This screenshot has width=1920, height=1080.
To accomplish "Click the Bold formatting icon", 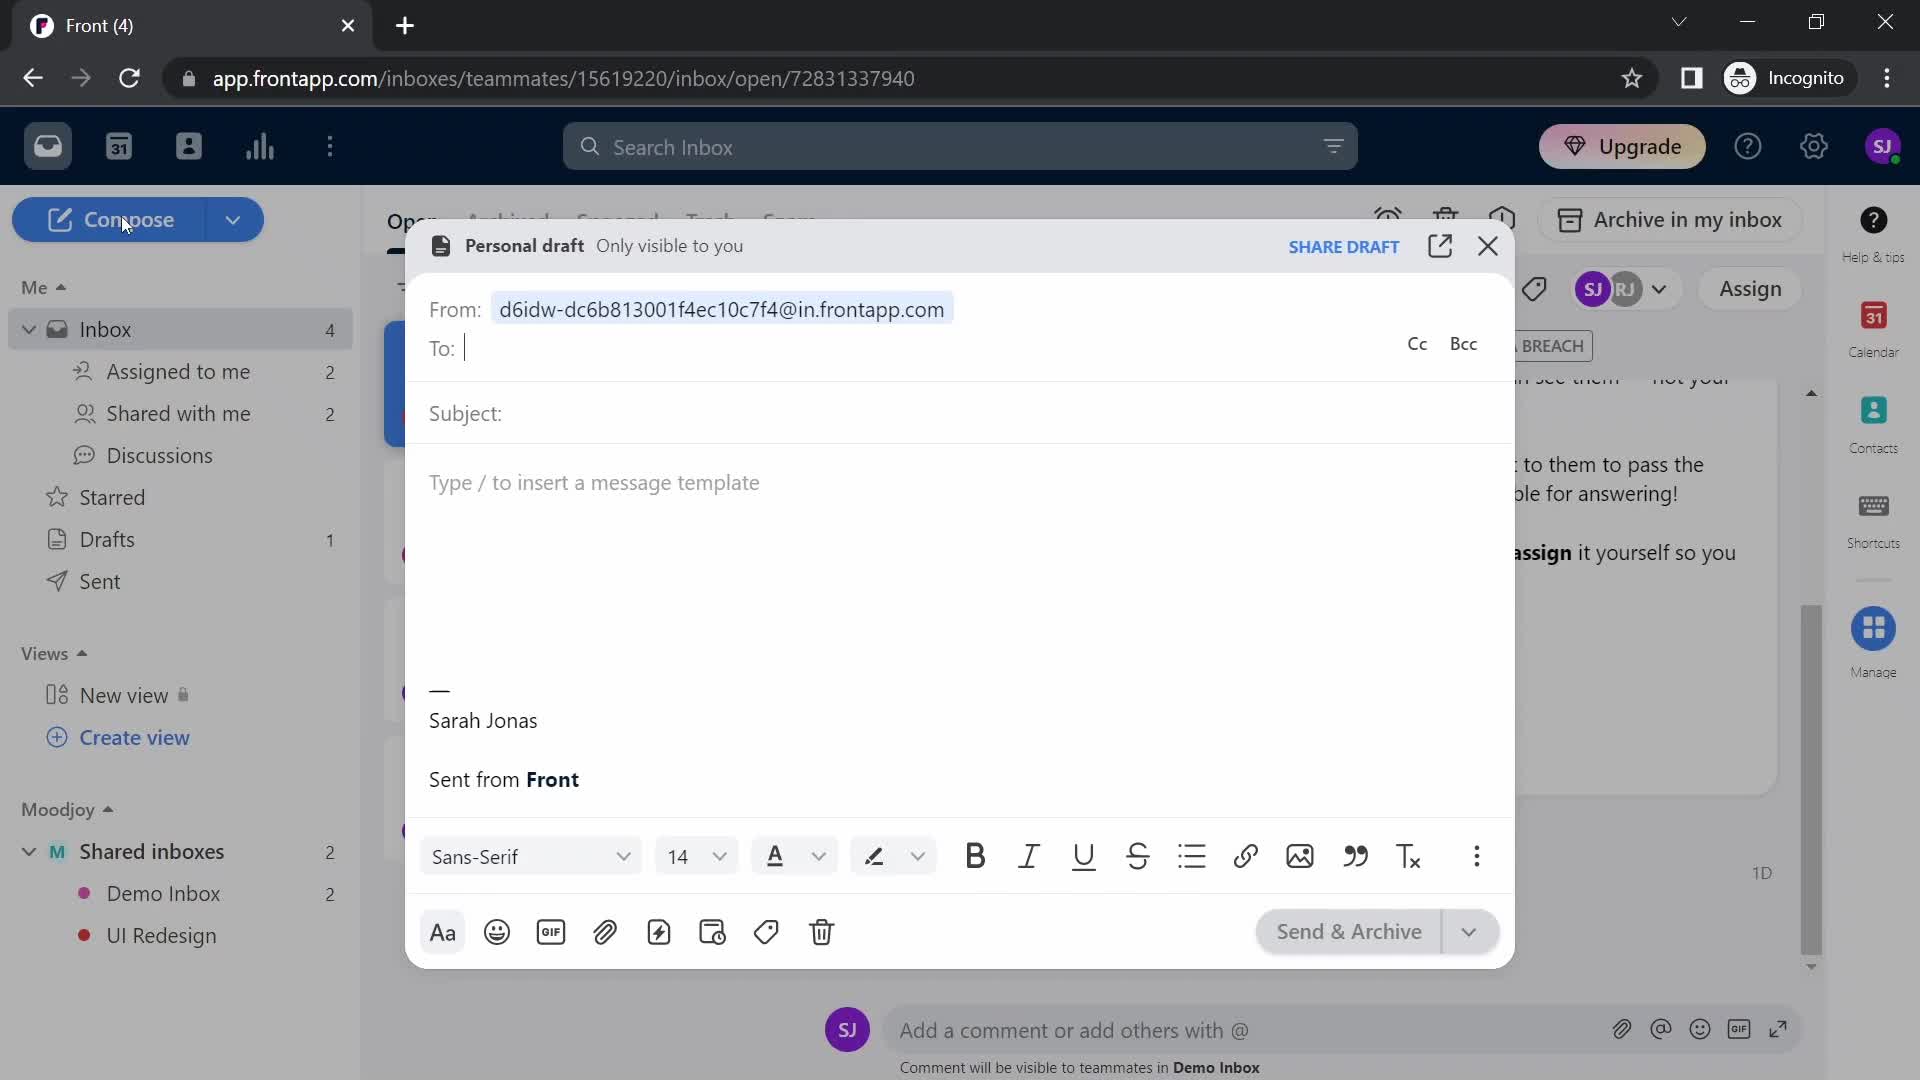I will 975,856.
